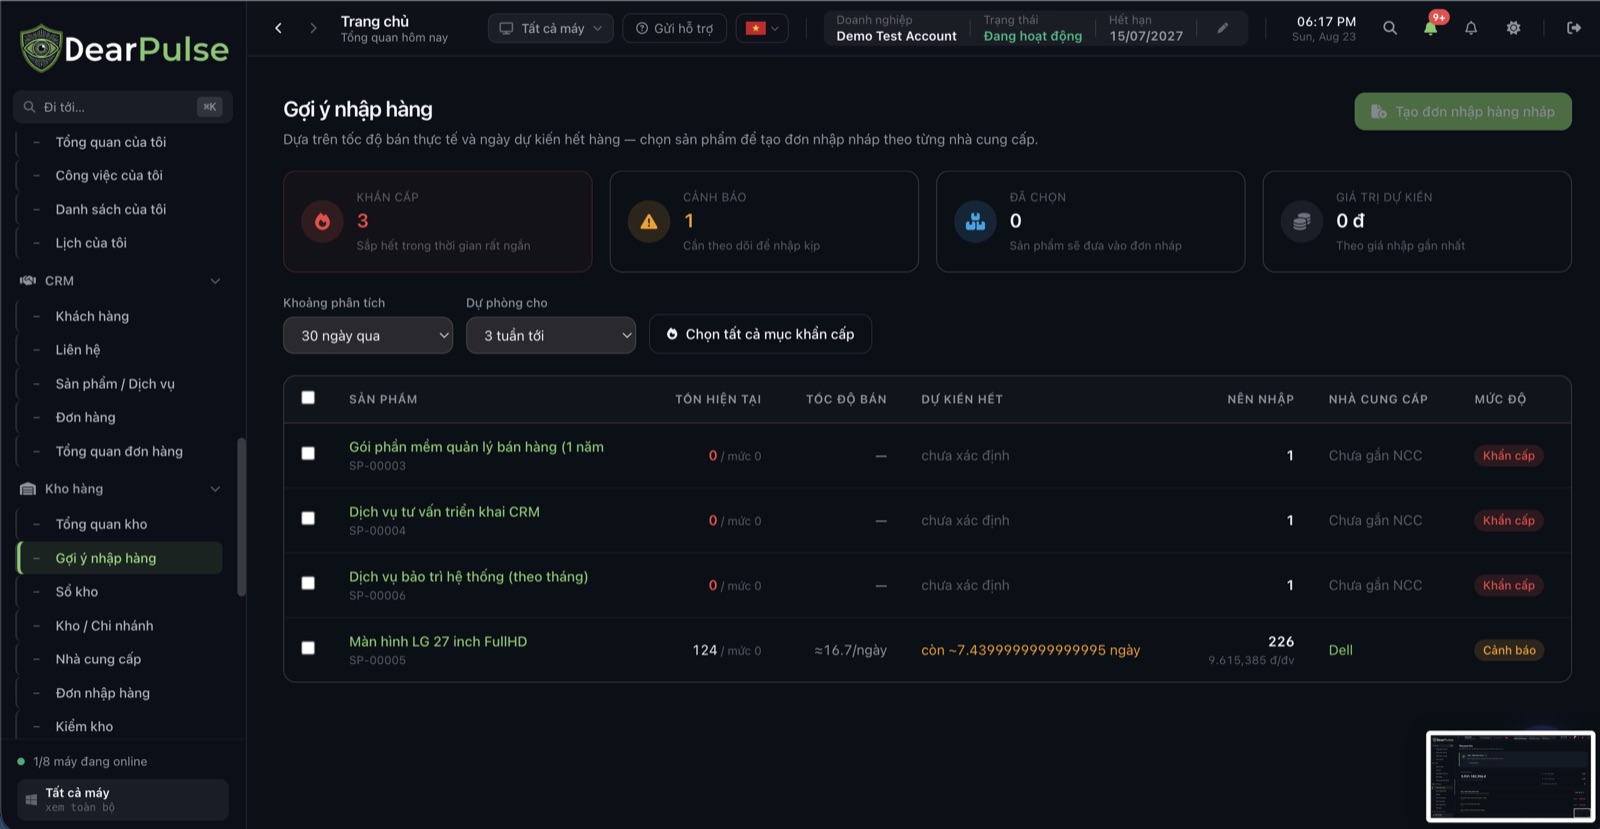Open settings with the gear icon
Viewport: 1600px width, 829px height.
click(1513, 28)
